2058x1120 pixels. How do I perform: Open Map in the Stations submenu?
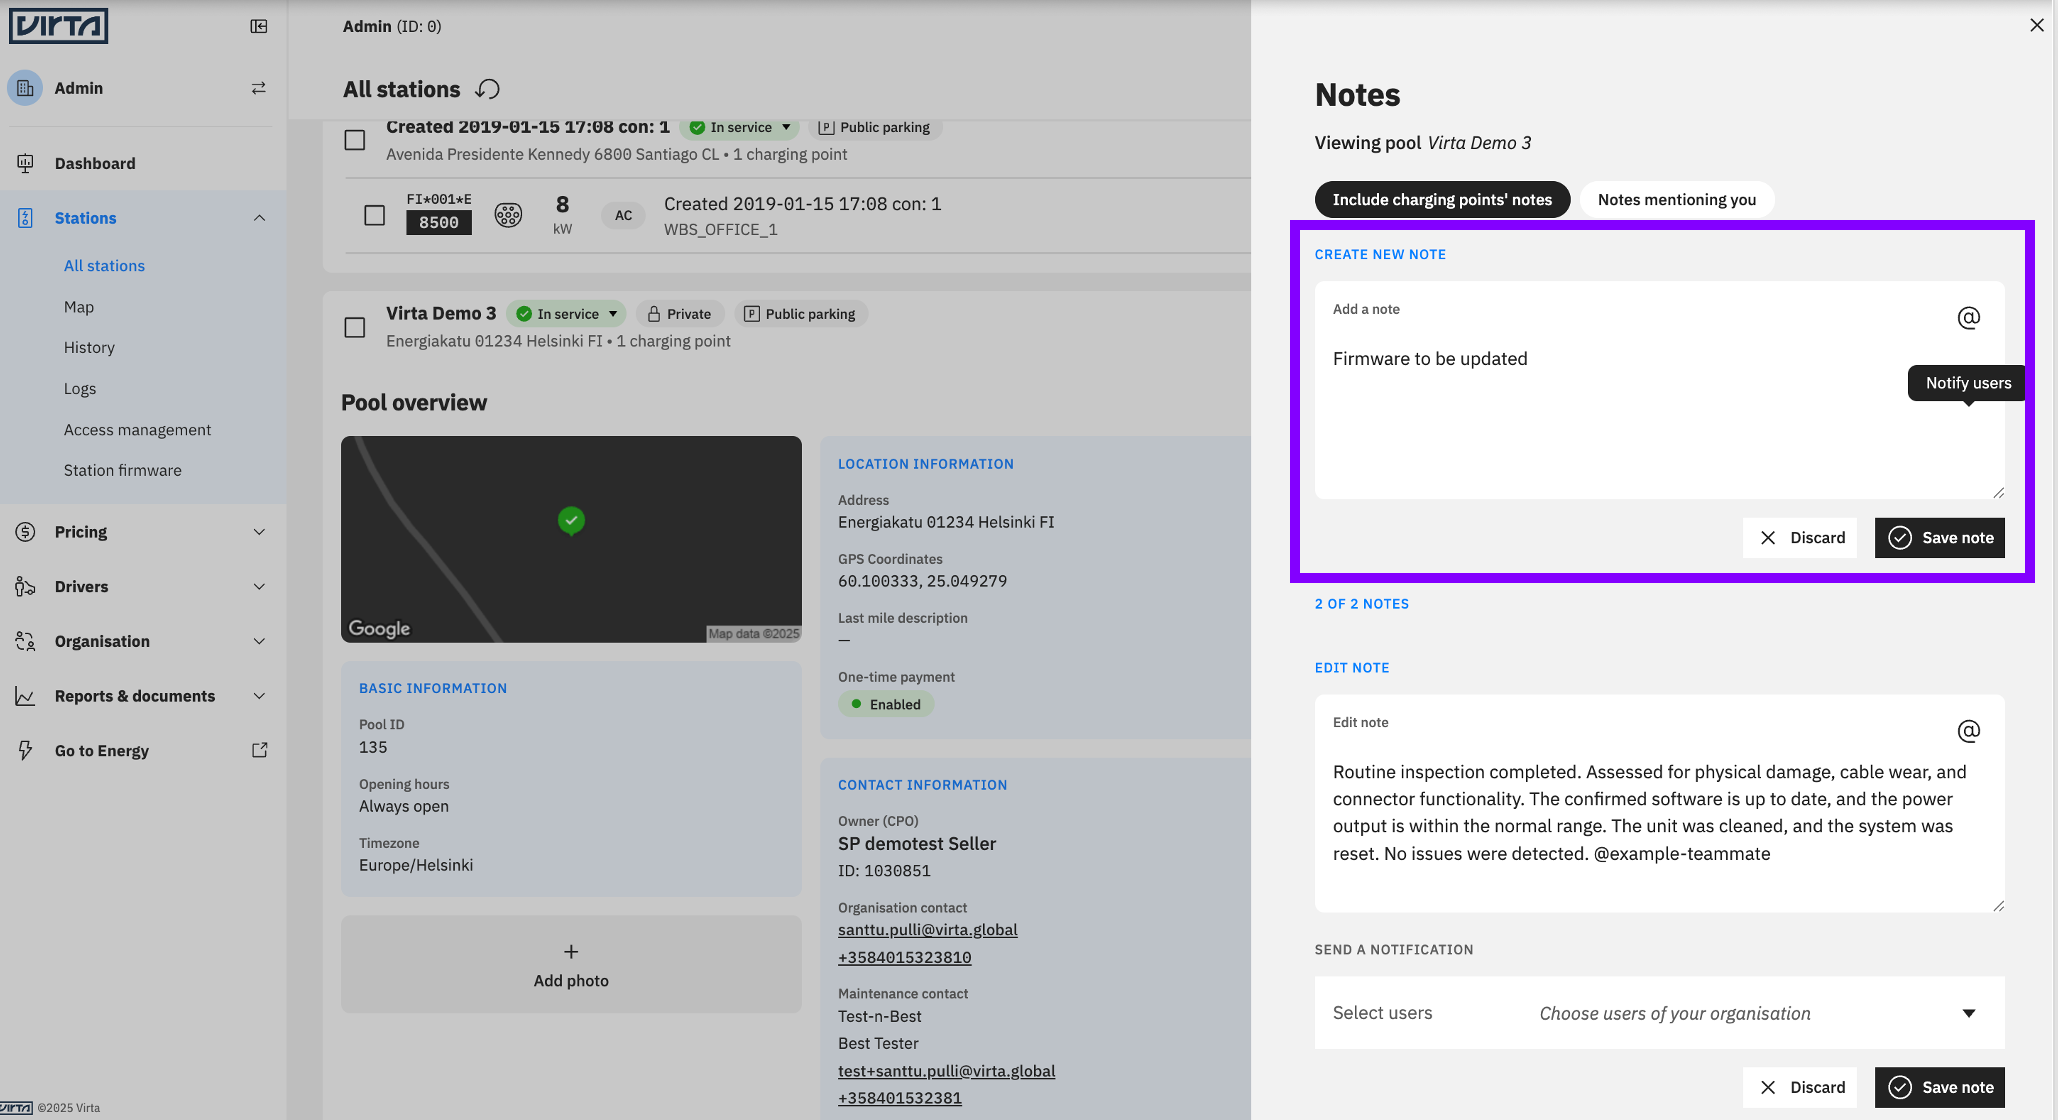pyautogui.click(x=79, y=307)
